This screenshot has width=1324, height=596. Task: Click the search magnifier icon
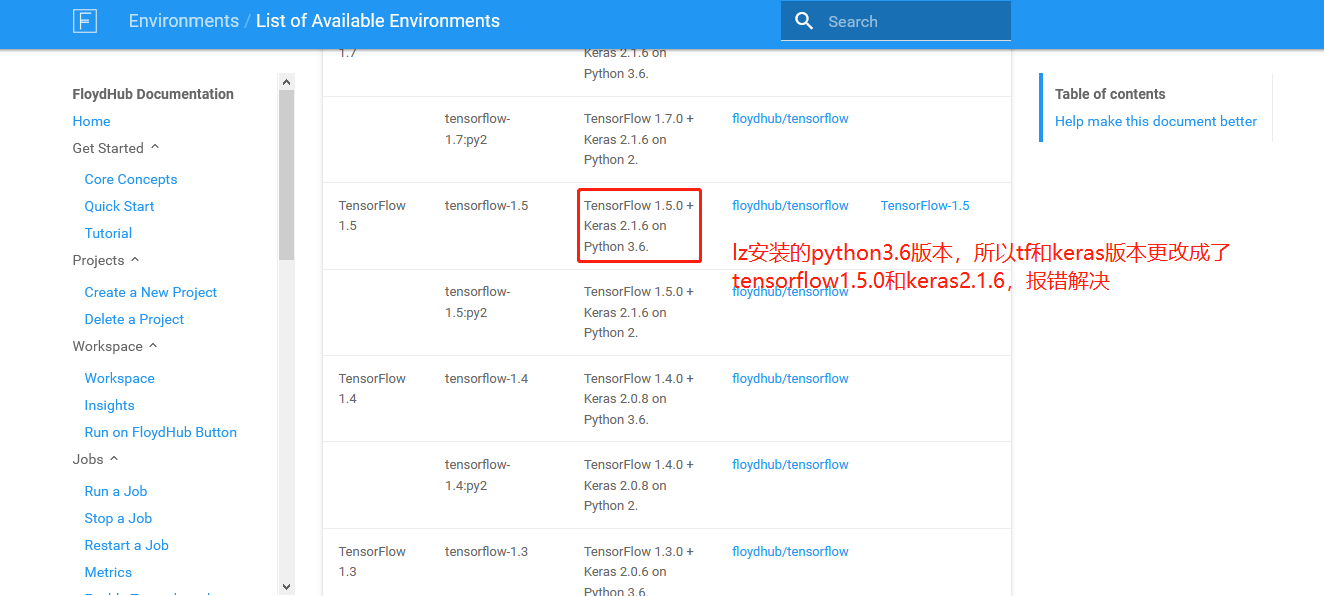coord(804,21)
